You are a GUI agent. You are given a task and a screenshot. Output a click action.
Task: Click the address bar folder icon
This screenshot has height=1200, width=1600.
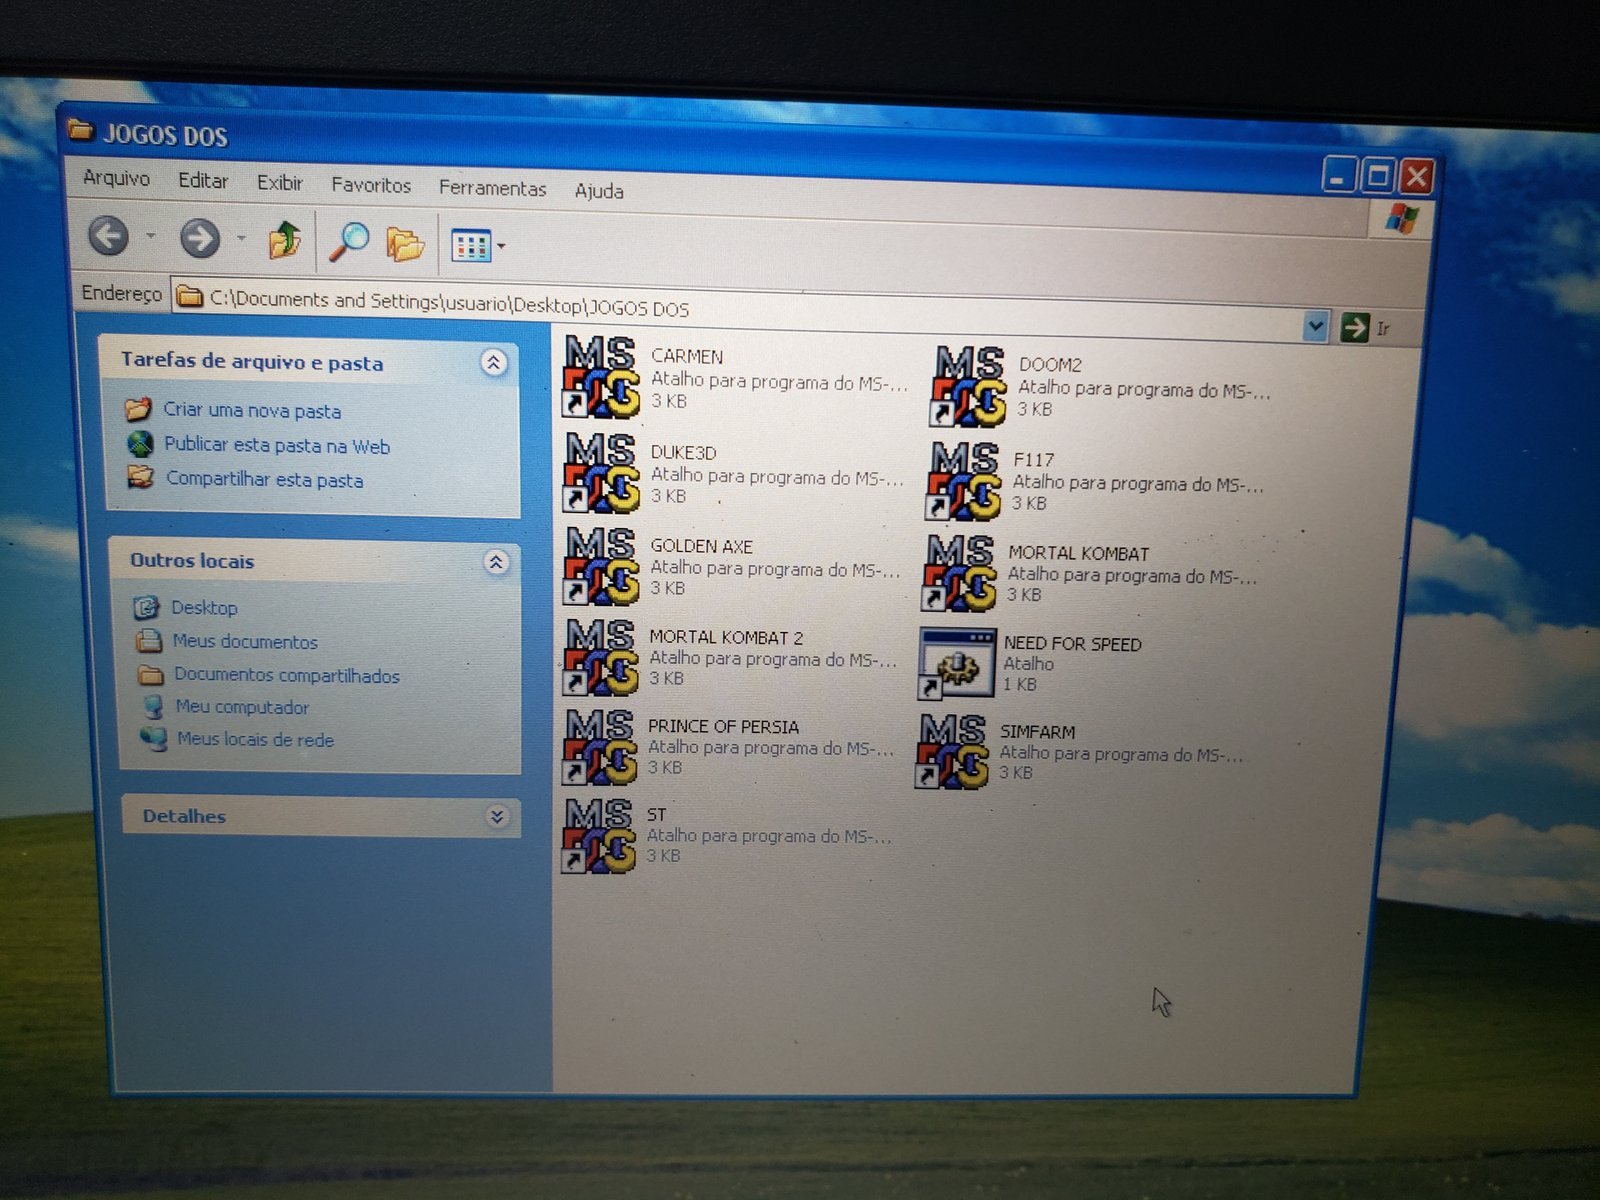tap(189, 296)
